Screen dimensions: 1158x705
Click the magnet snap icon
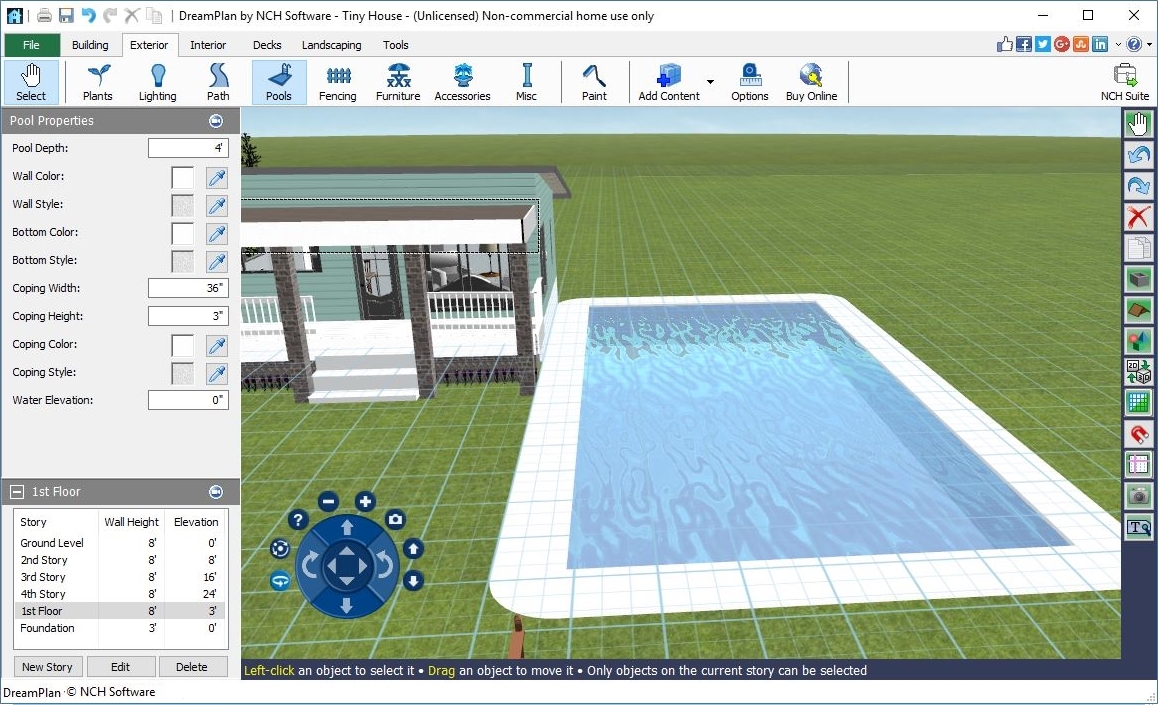tap(1138, 434)
